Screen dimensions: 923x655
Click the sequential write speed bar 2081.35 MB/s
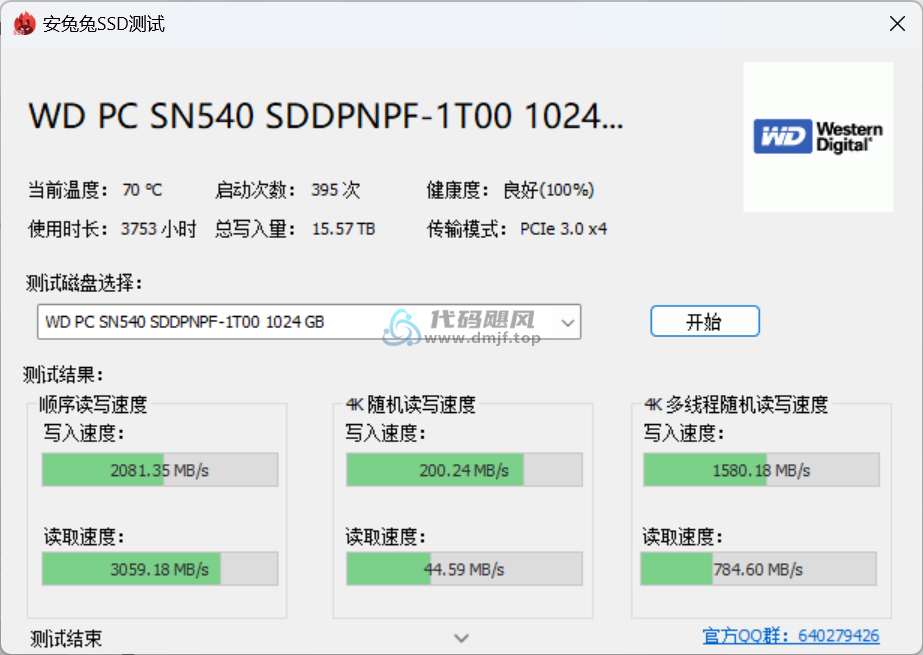[160, 470]
